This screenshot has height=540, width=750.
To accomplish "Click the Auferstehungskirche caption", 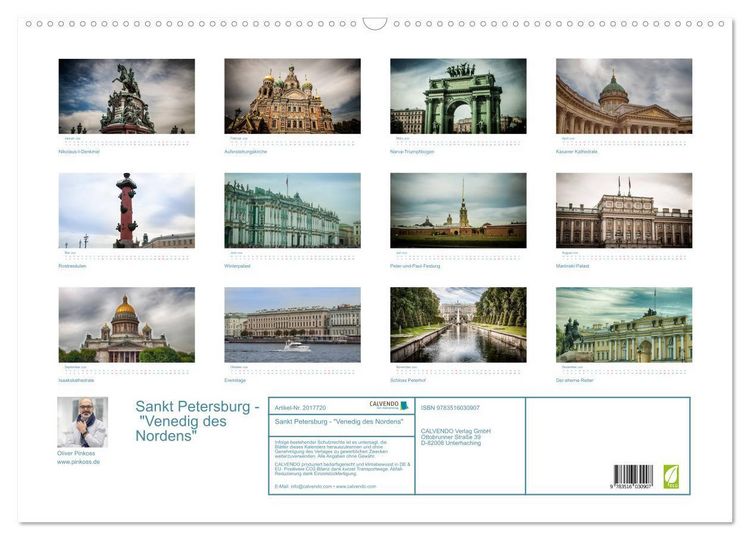I will pyautogui.click(x=245, y=152).
